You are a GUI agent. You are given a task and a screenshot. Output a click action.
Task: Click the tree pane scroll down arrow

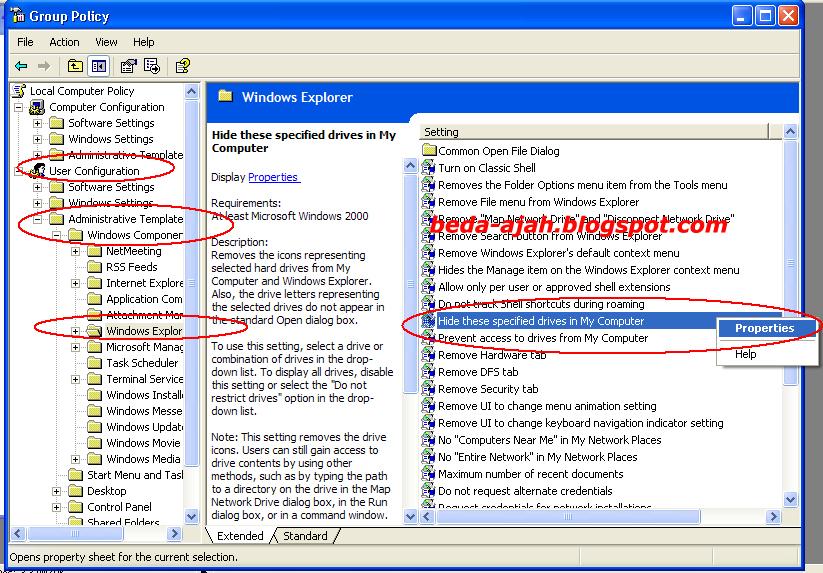click(192, 516)
